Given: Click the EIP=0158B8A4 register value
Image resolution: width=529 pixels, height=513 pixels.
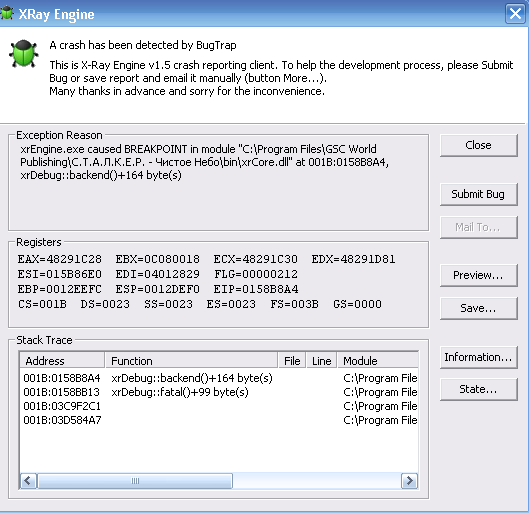Looking at the screenshot, I should 256,289.
